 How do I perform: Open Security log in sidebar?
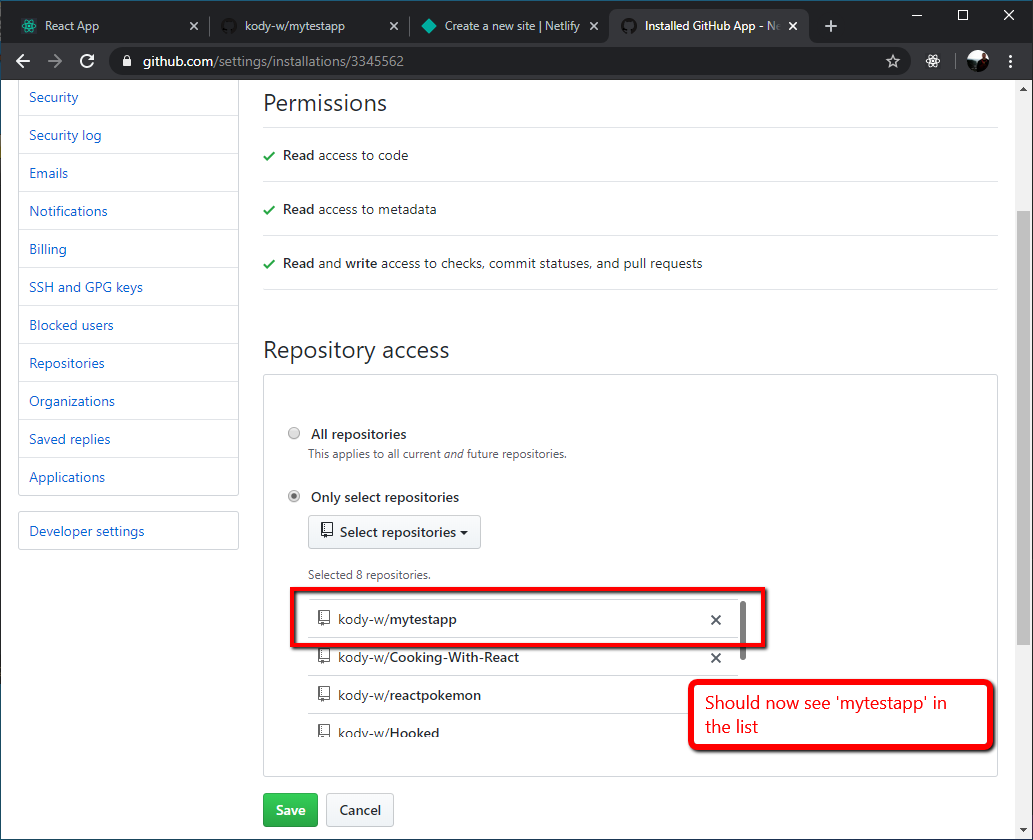[65, 135]
